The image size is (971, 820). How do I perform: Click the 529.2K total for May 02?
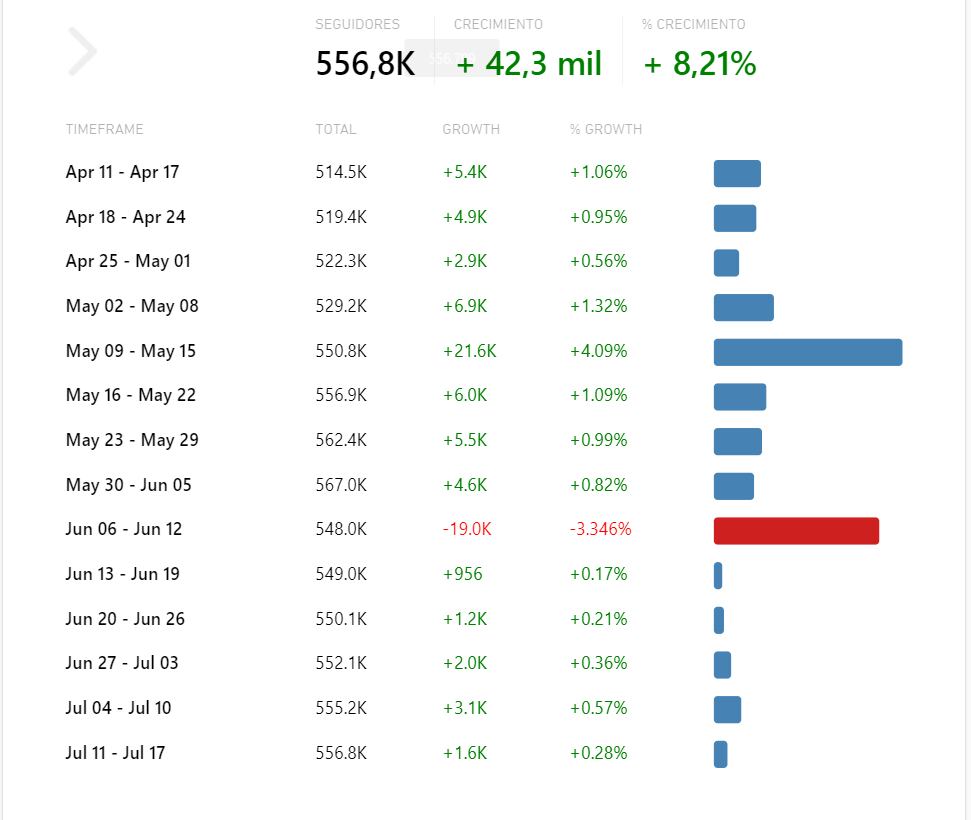pyautogui.click(x=341, y=306)
